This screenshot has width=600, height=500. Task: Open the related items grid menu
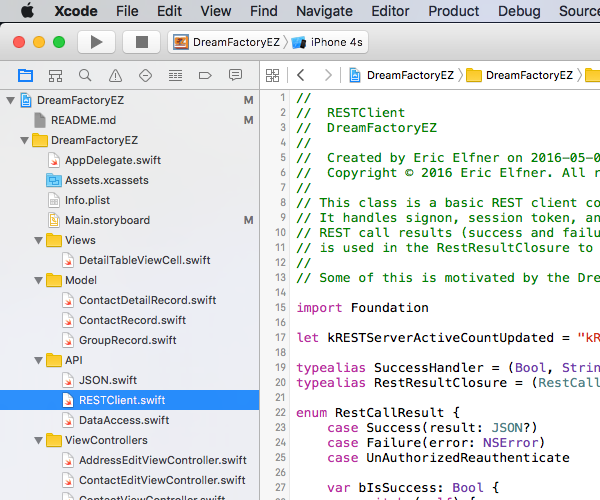pyautogui.click(x=272, y=75)
